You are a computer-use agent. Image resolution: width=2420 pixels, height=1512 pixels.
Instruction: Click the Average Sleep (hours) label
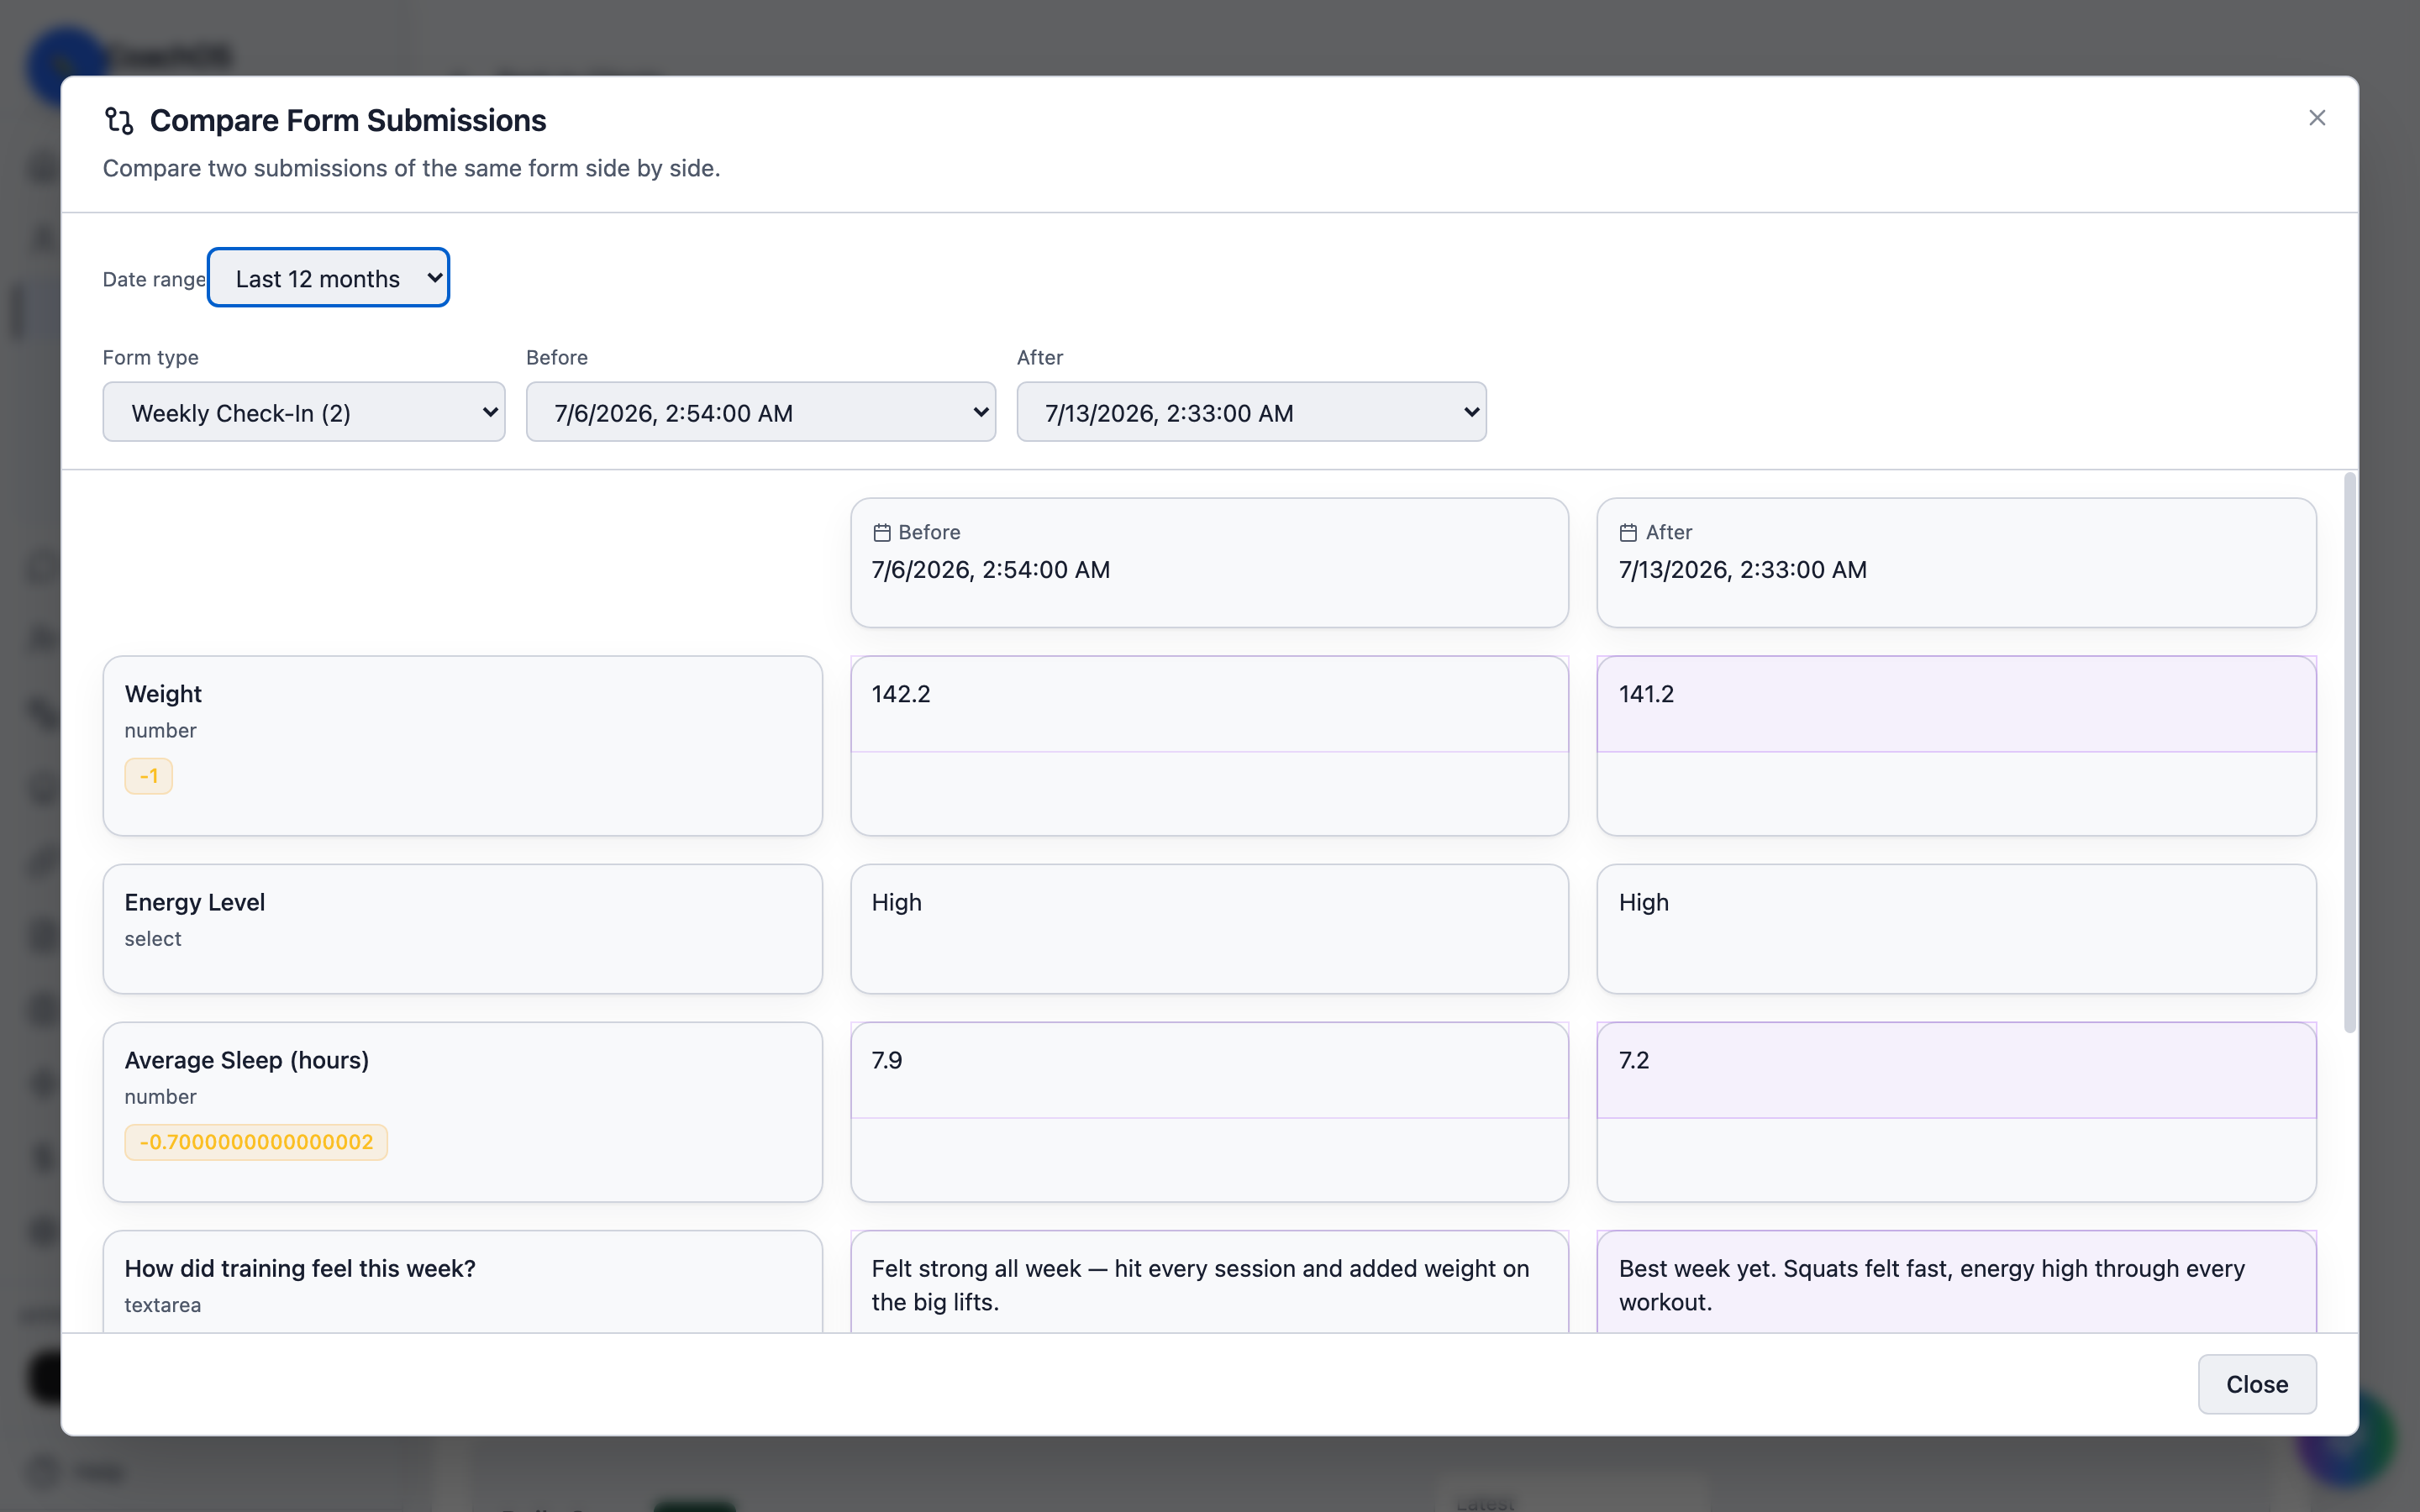(x=247, y=1060)
